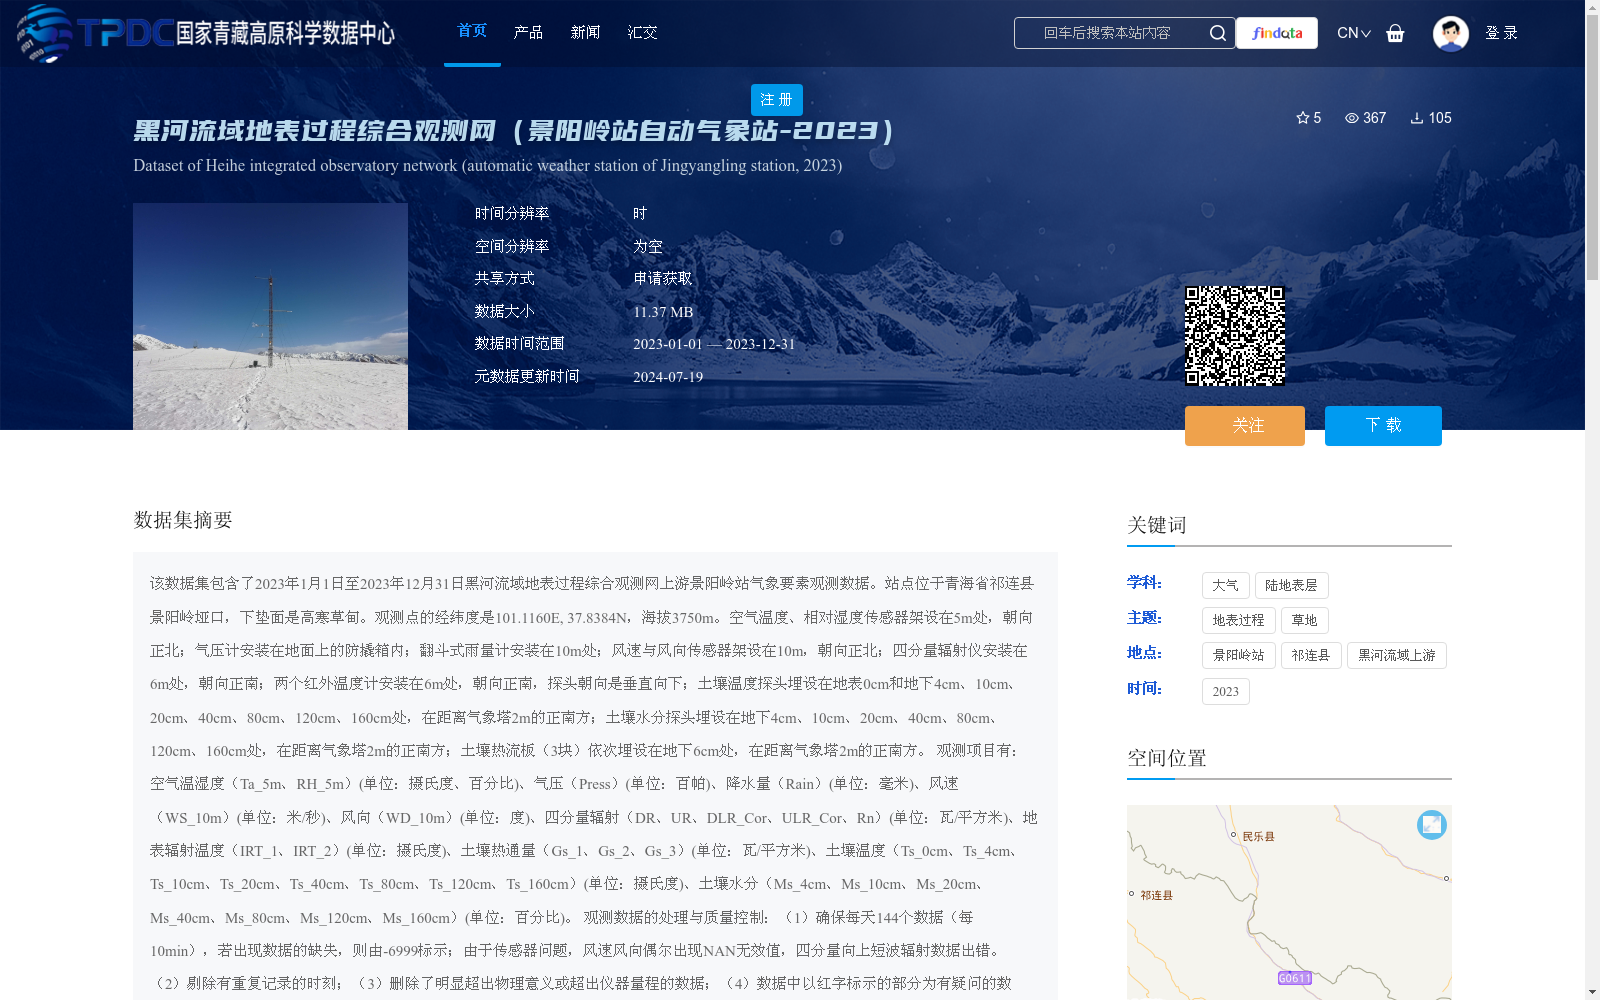Click the scrollbar up arrow

(x=1592, y=7)
